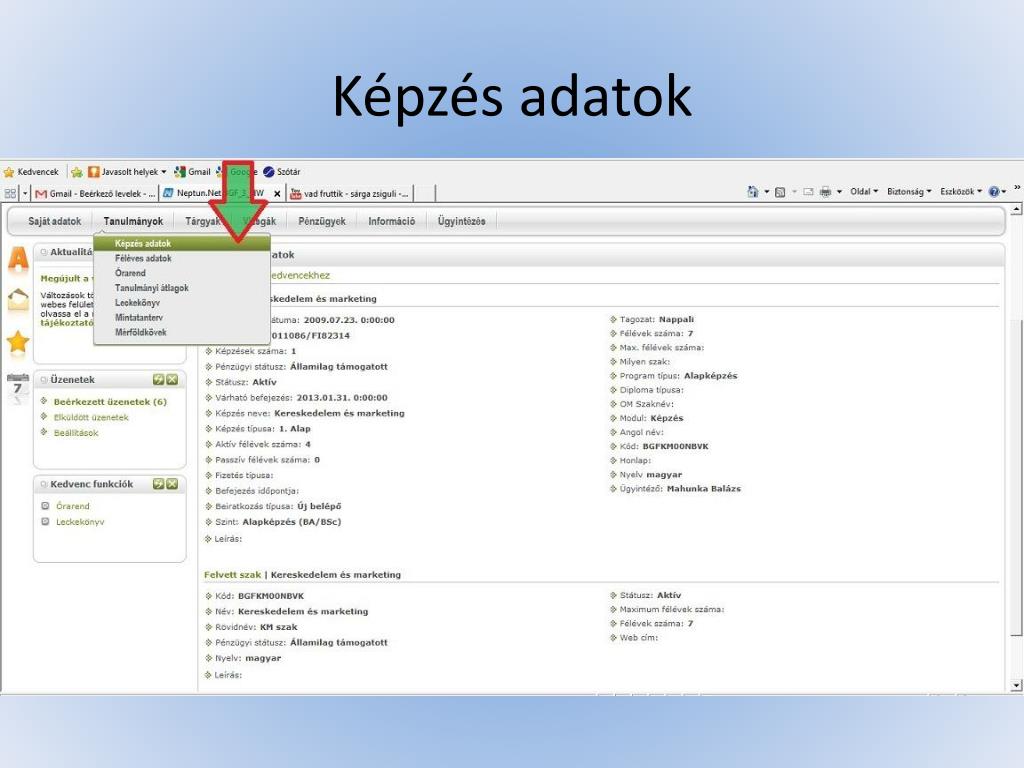Close the Neptun.Net browser tab
Viewport: 1024px width, 768px height.
[x=277, y=194]
